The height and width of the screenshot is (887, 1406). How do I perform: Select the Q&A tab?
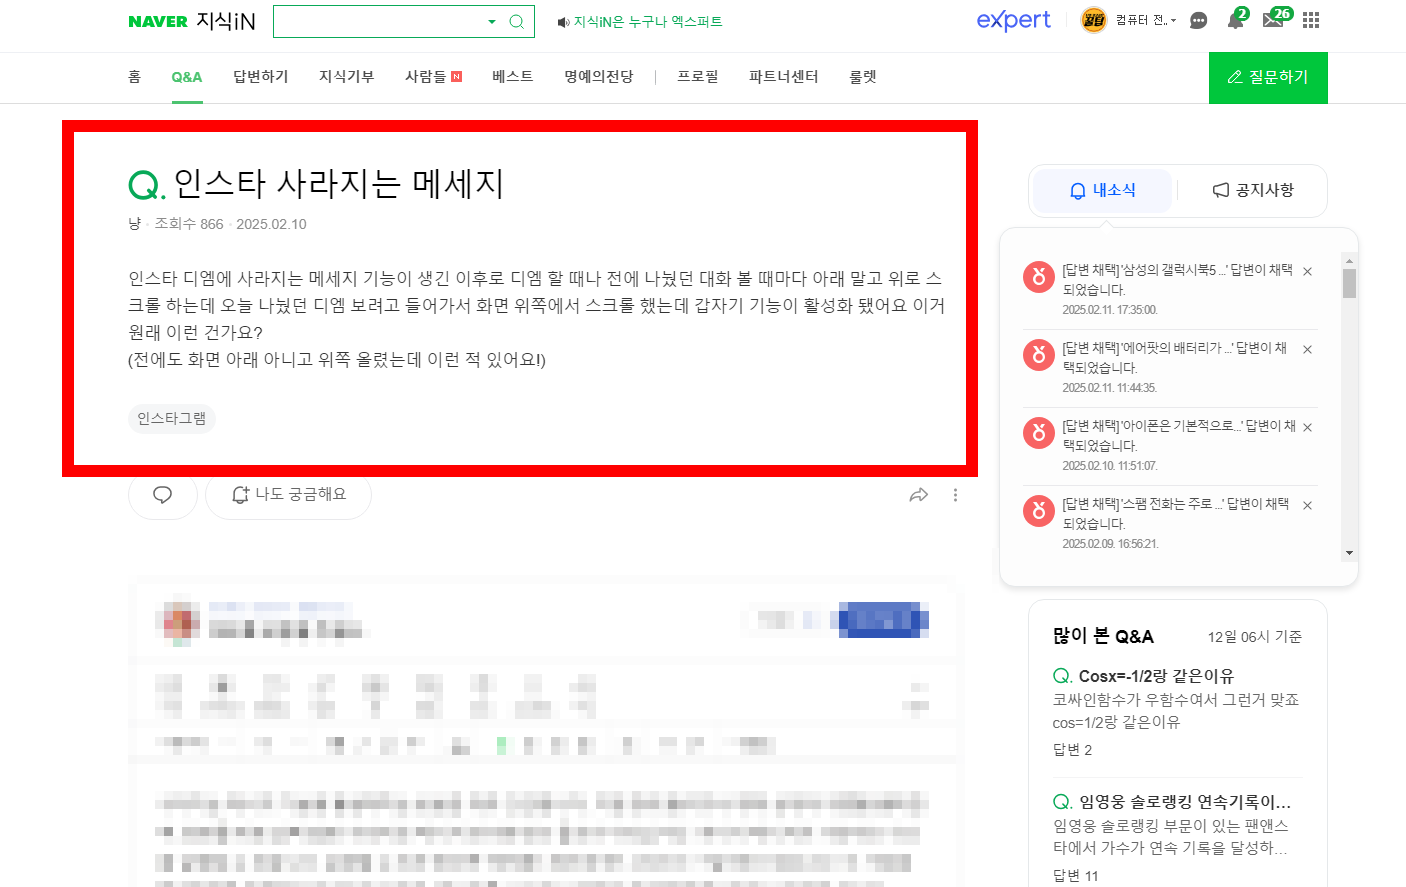[x=187, y=77]
